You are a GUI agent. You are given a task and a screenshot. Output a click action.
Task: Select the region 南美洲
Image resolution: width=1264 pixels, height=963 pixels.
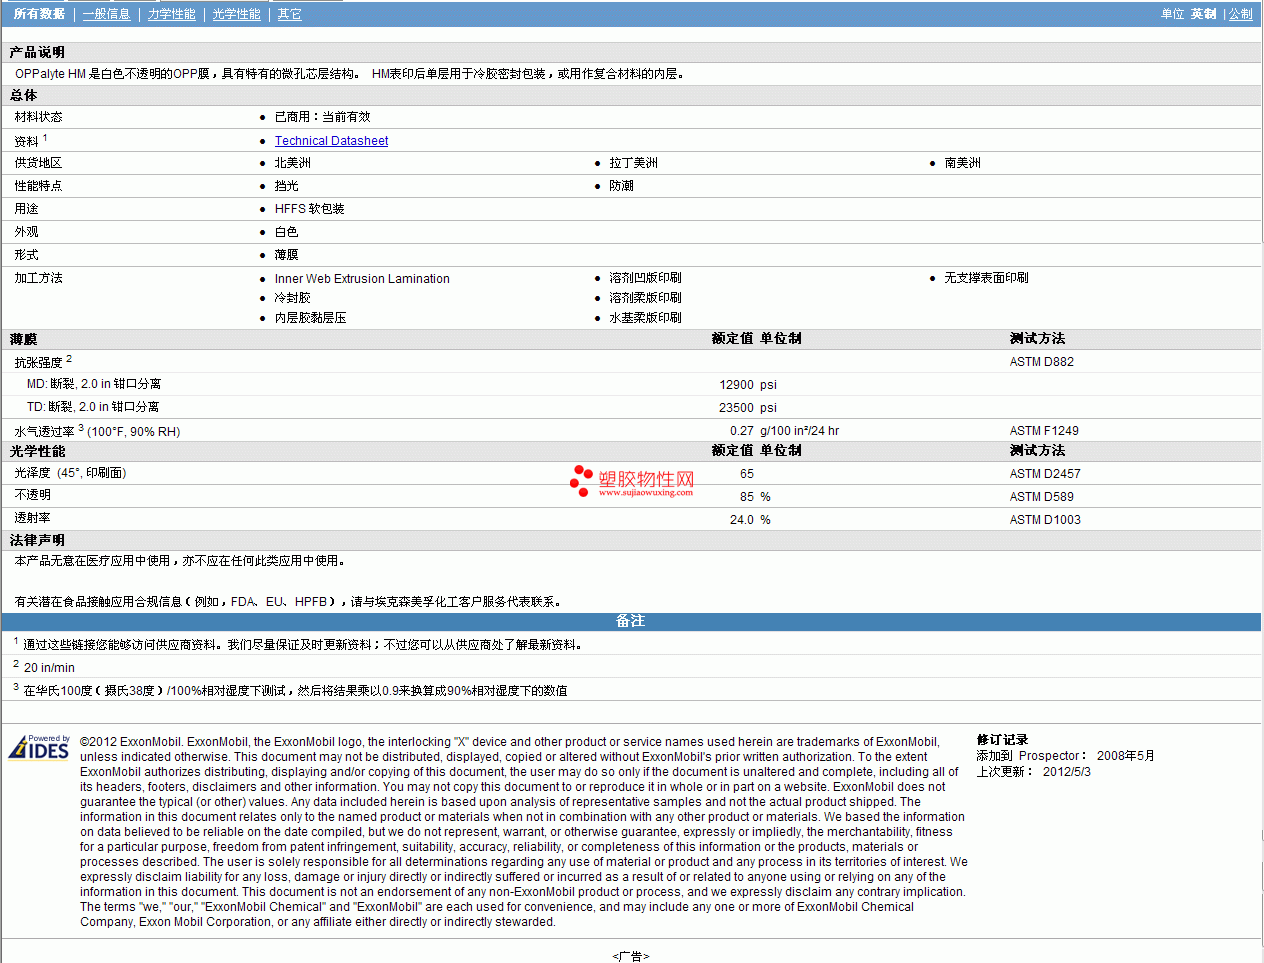962,163
